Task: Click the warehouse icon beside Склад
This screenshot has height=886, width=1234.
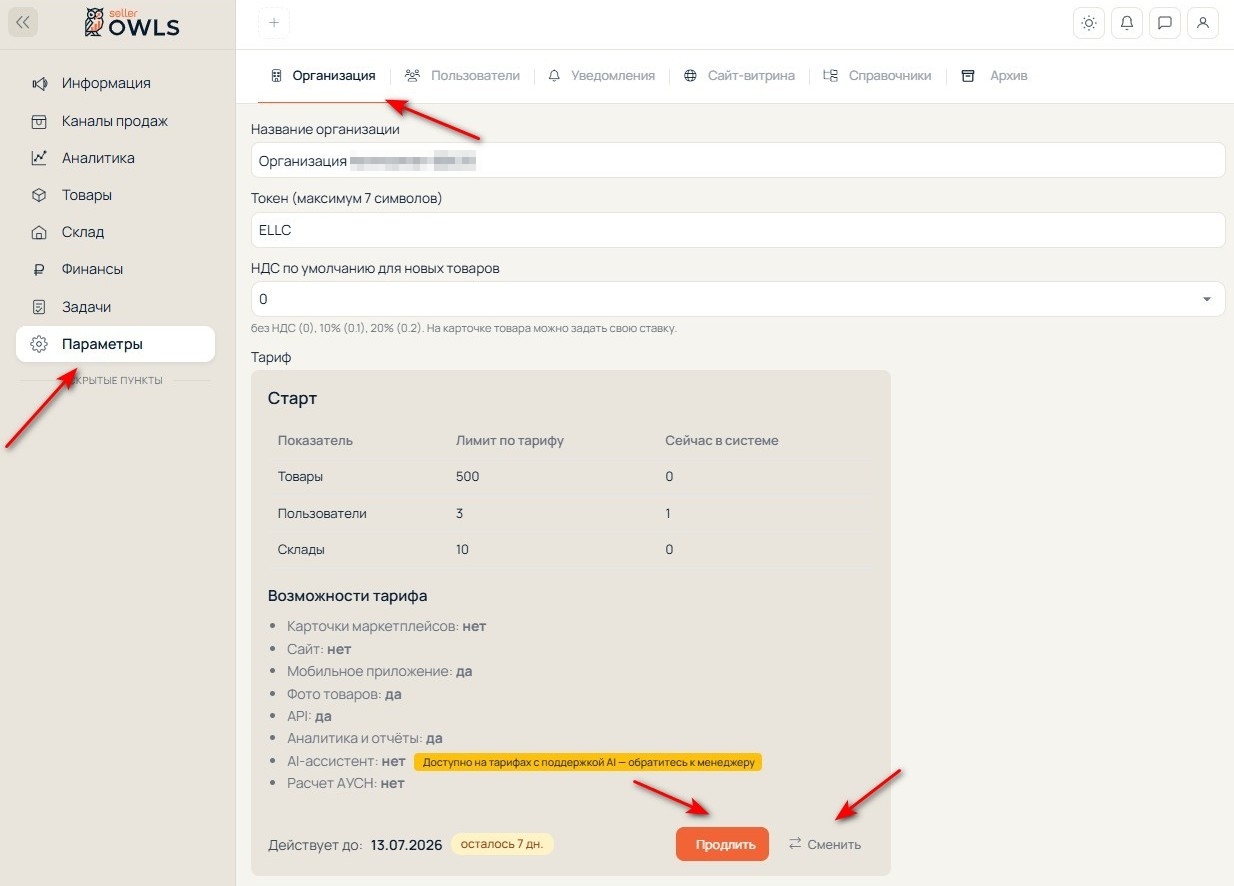Action: click(39, 232)
